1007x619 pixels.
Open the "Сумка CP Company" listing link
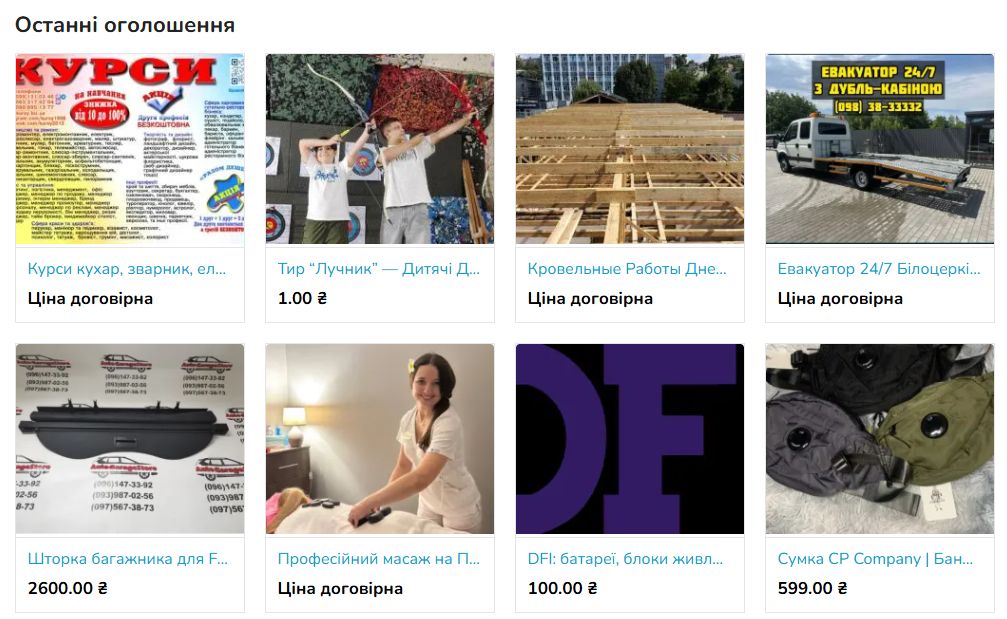coord(875,559)
